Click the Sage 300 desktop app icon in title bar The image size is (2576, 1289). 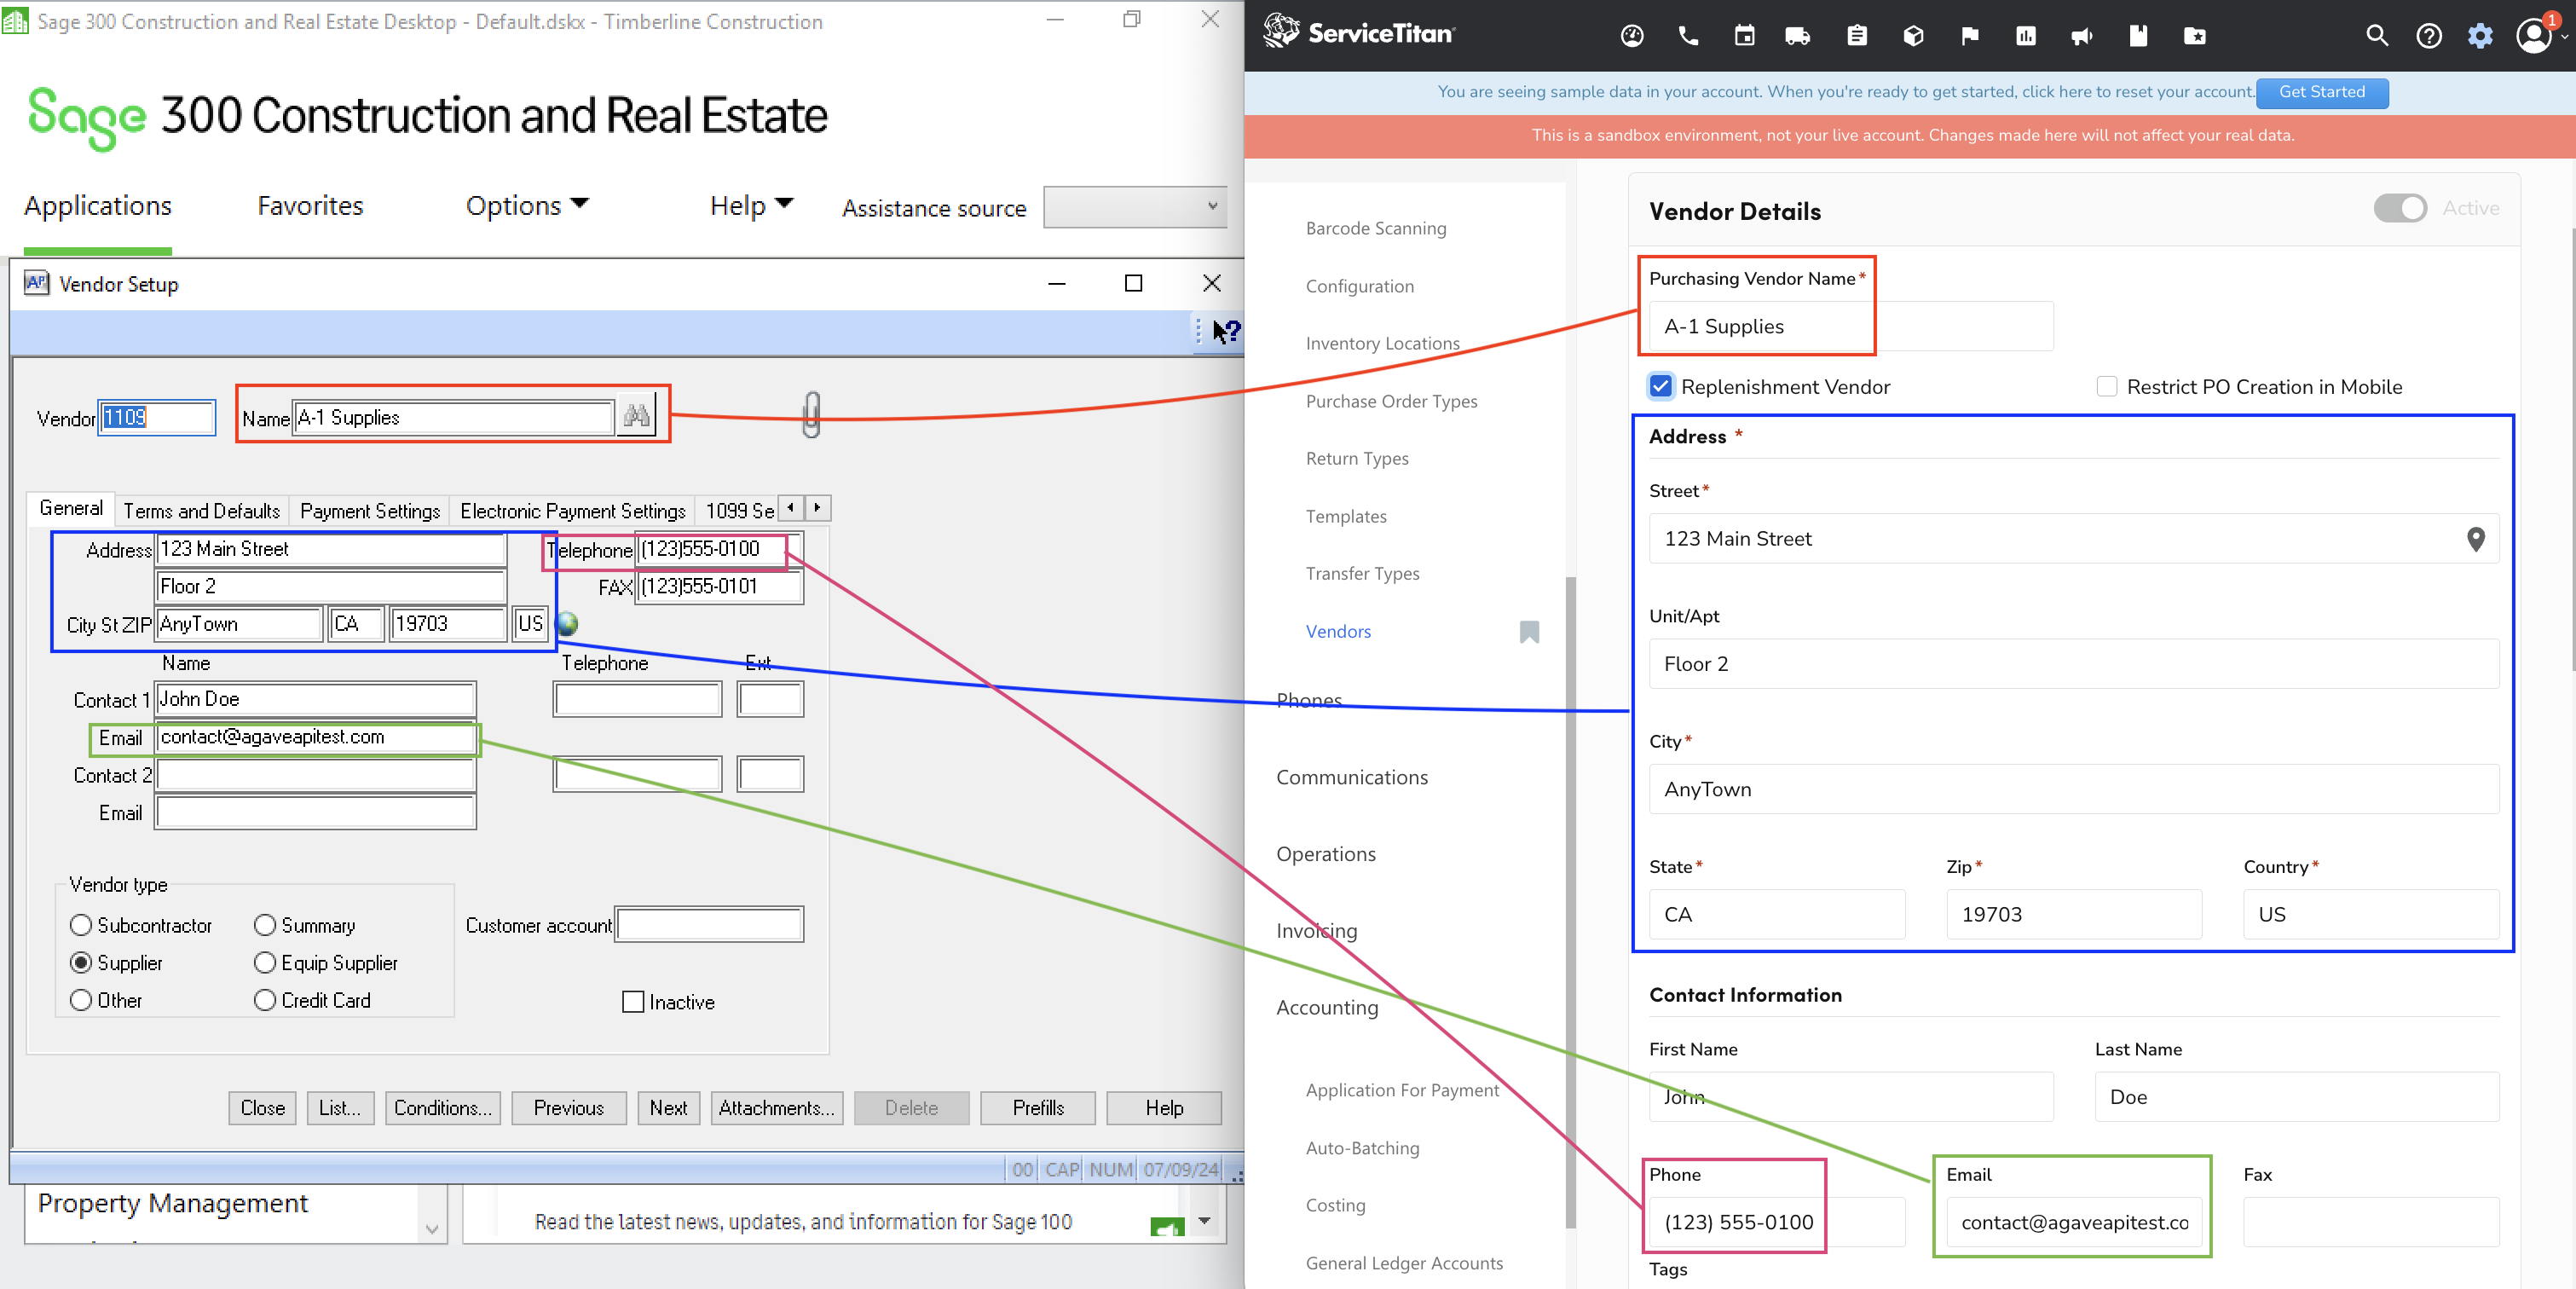[15, 21]
